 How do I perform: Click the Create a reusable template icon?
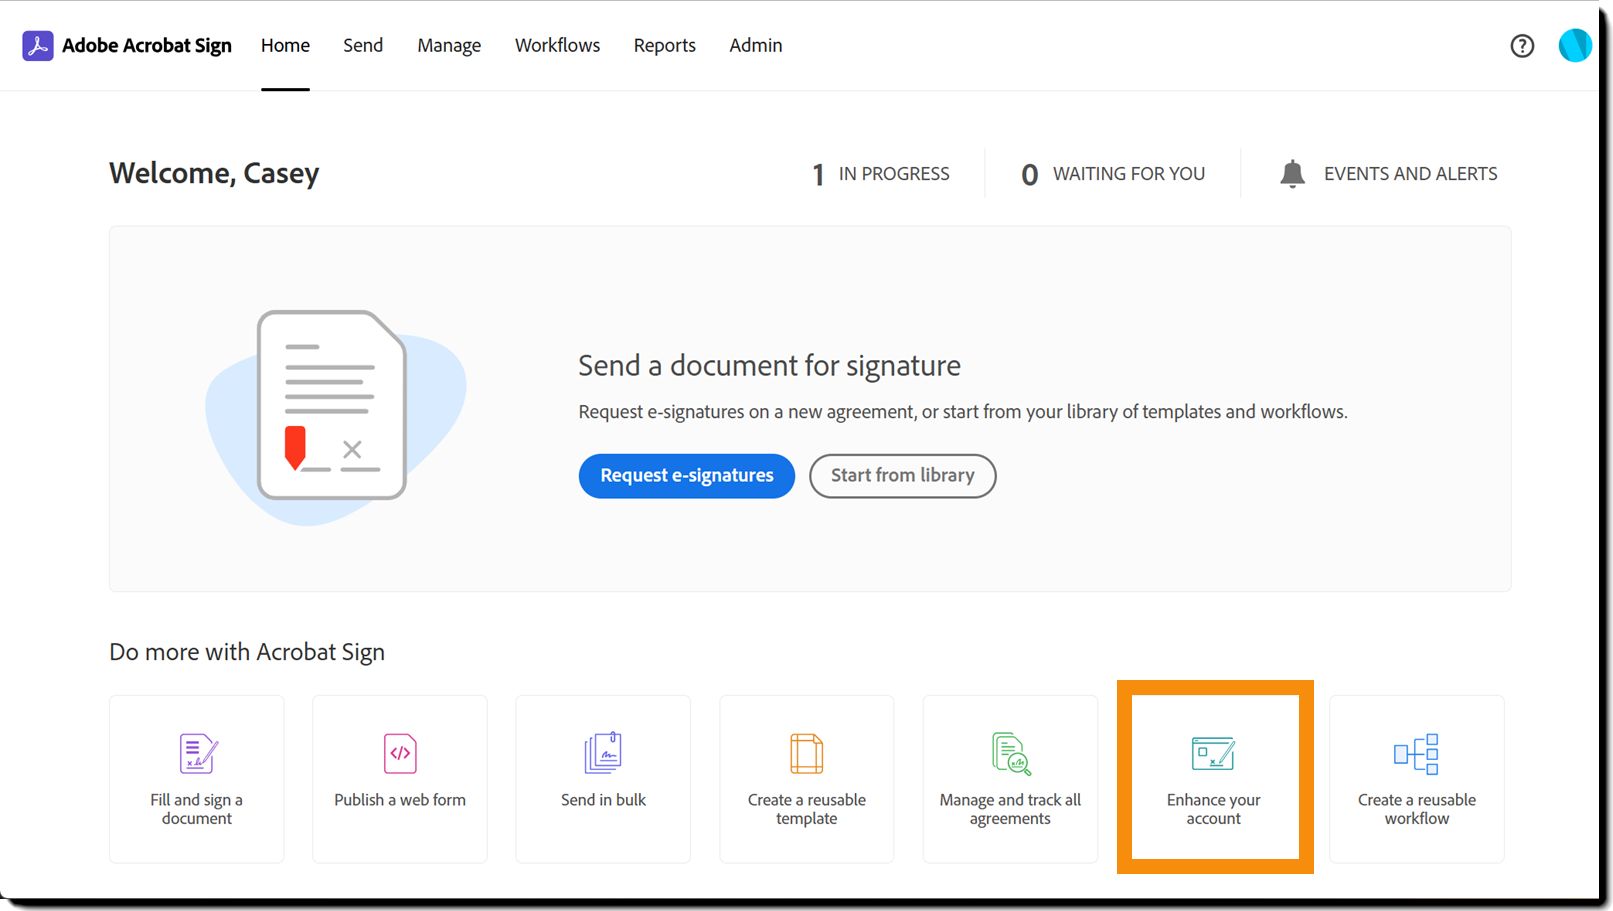(x=806, y=754)
